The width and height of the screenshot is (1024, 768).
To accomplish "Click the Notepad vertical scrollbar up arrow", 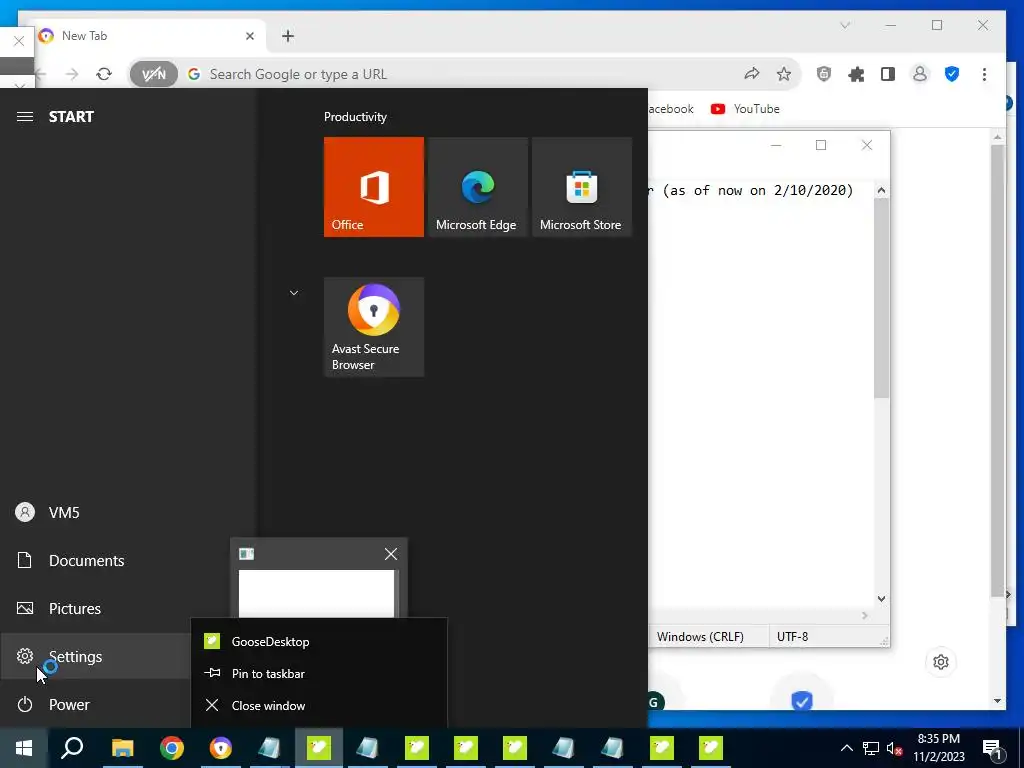I will pos(882,190).
